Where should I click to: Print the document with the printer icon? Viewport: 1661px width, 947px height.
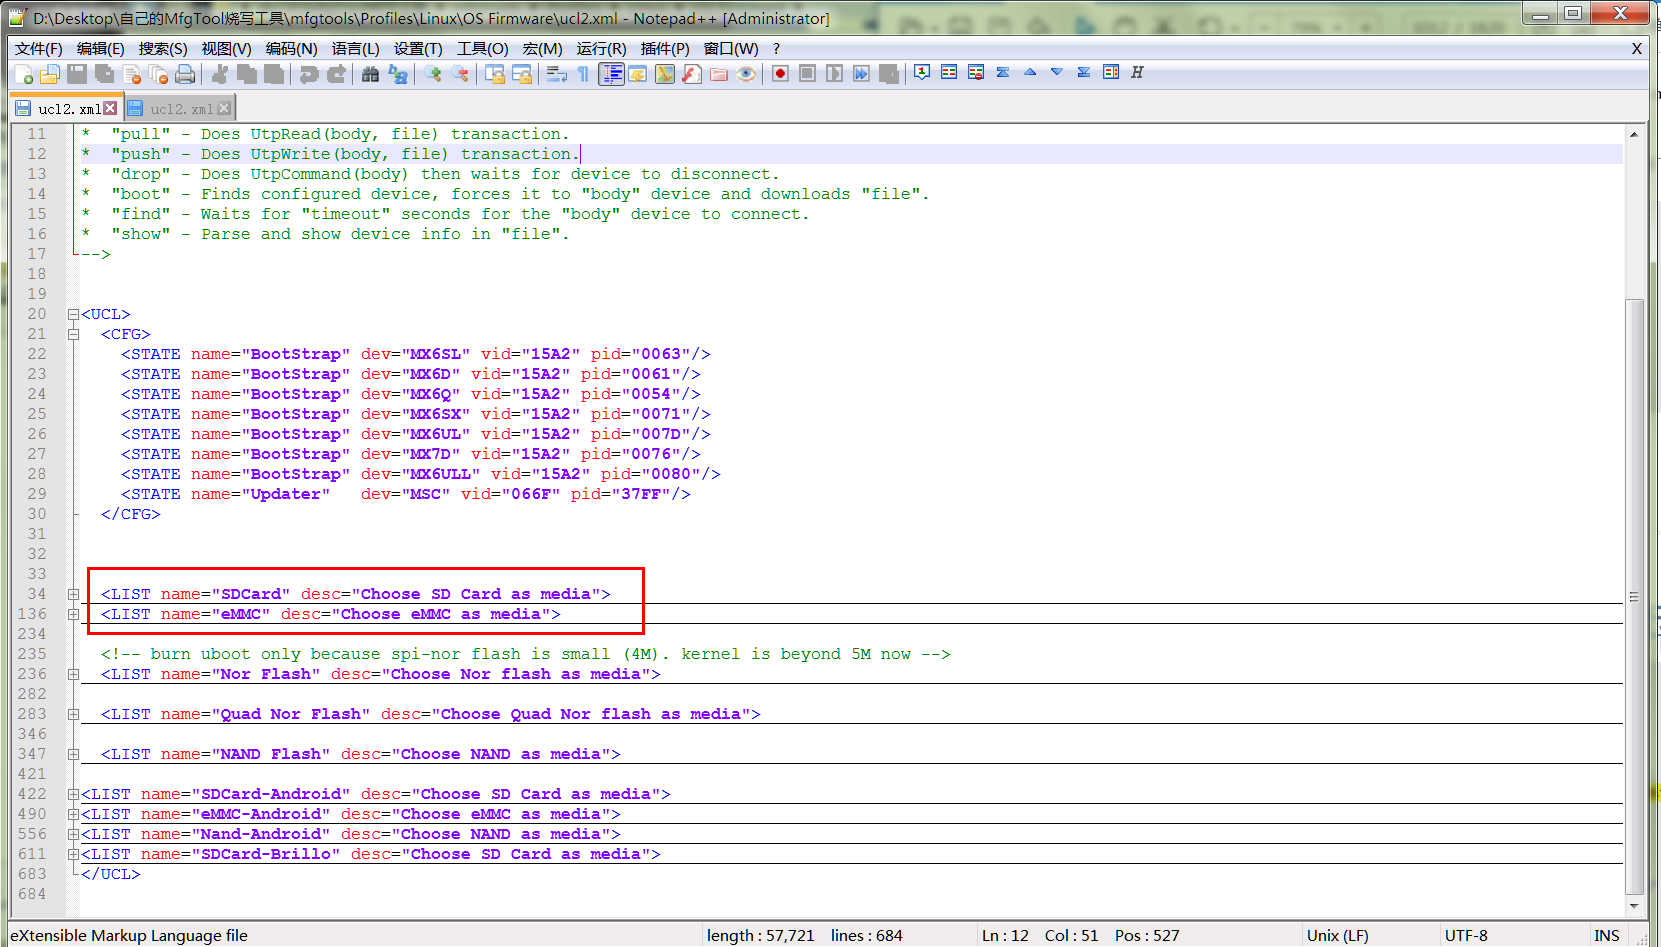(185, 73)
